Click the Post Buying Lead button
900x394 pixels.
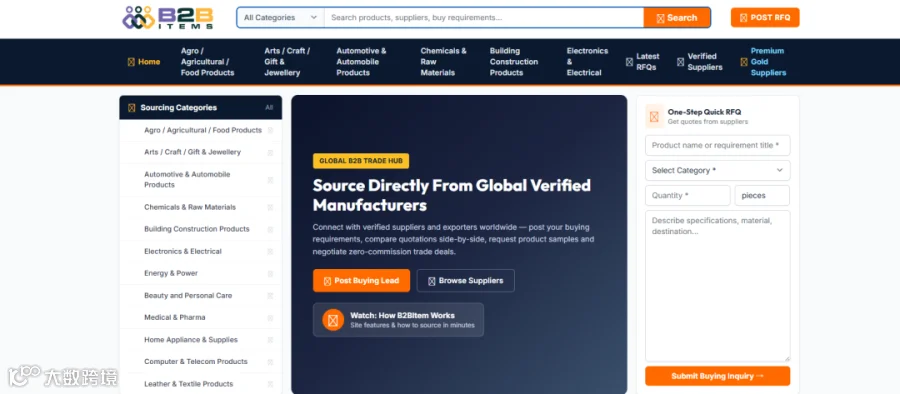point(362,281)
